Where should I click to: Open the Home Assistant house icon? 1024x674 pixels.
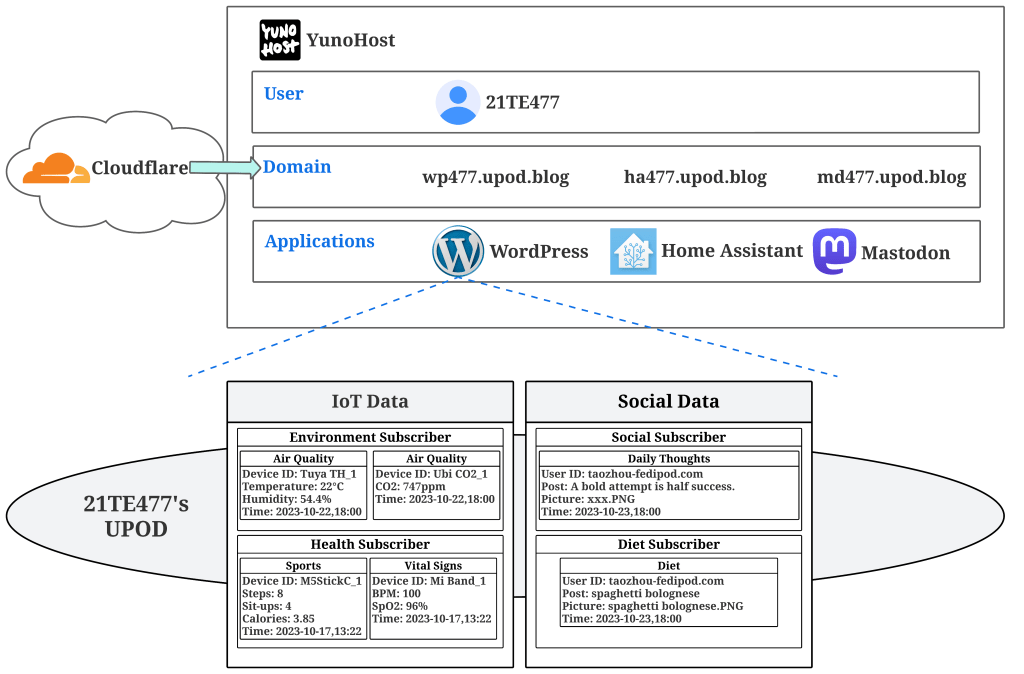click(x=633, y=251)
